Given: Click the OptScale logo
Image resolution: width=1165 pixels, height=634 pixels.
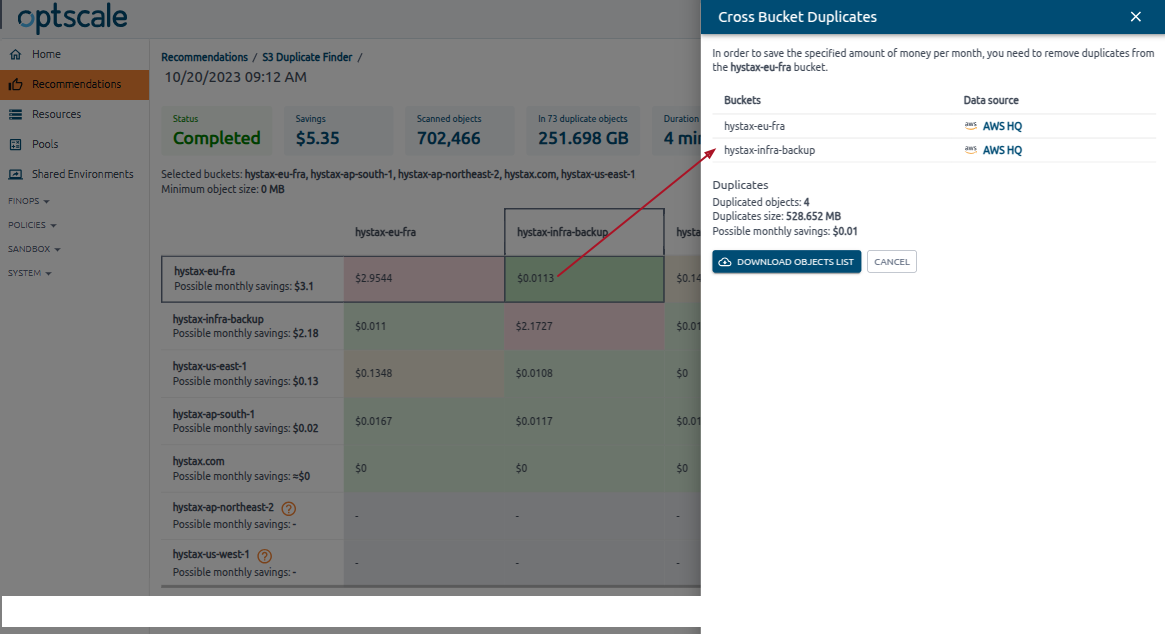Looking at the screenshot, I should tap(72, 18).
